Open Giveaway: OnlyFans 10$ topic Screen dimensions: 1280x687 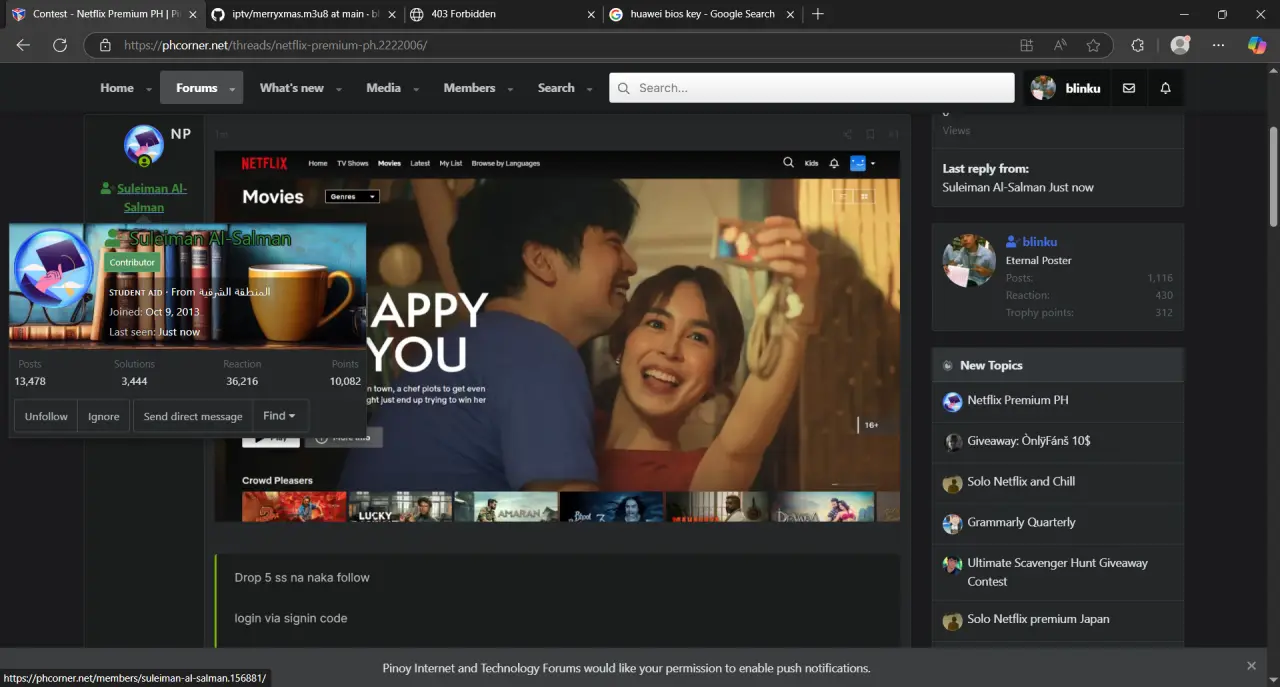coord(1028,441)
